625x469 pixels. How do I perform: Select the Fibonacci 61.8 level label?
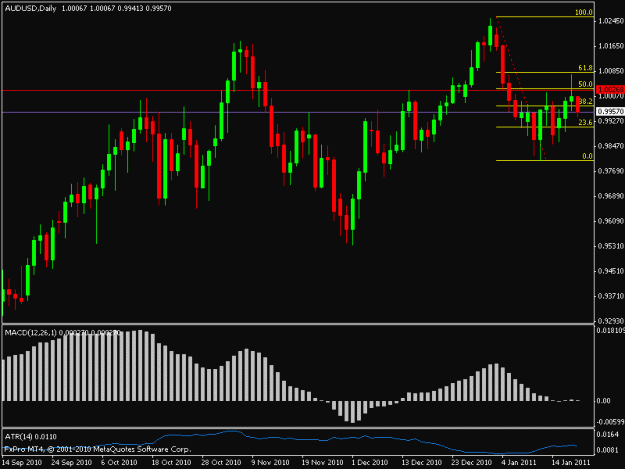(x=585, y=68)
